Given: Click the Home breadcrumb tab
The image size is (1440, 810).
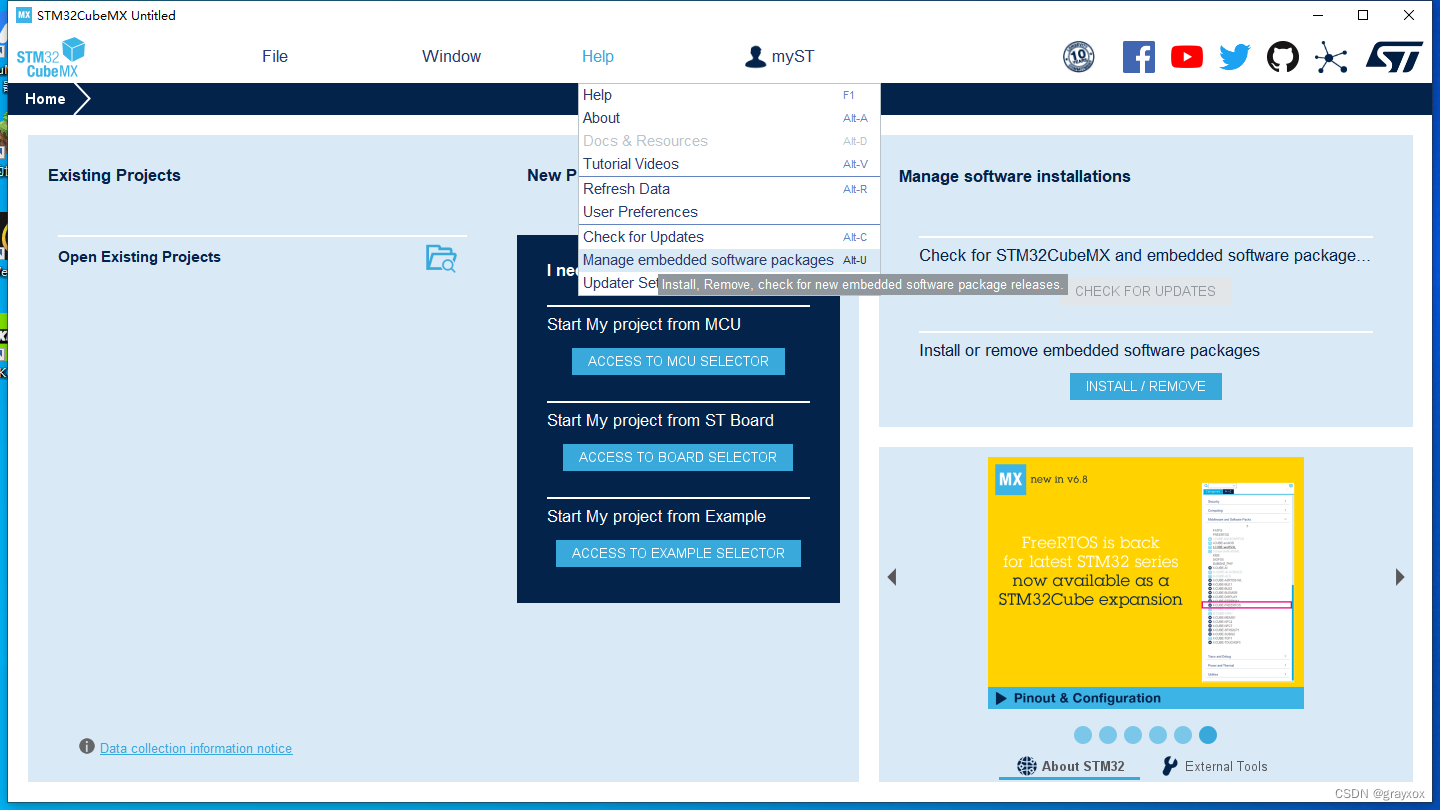Looking at the screenshot, I should point(45,99).
